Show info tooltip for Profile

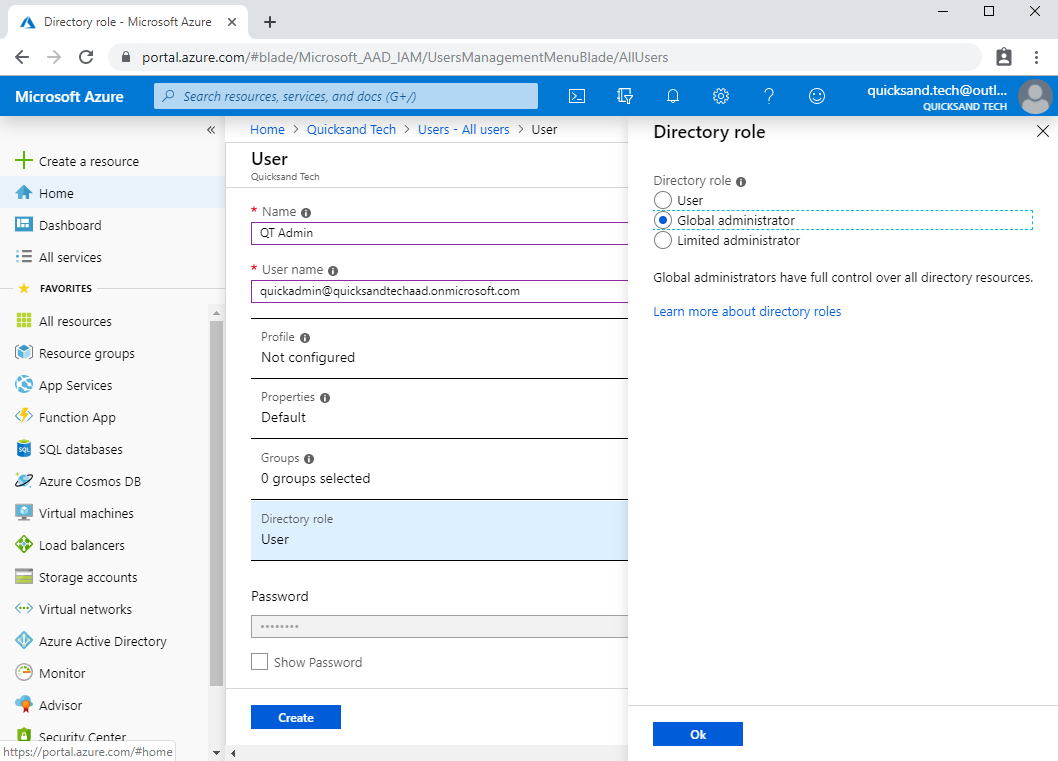305,338
